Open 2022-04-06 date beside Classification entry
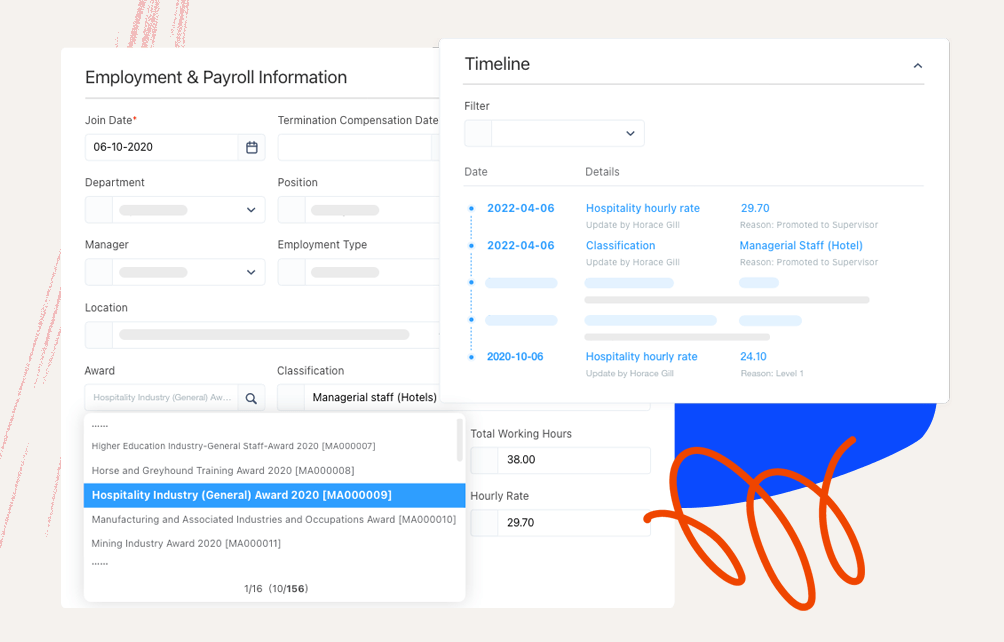Screen dimensions: 1004x642 point(521,245)
